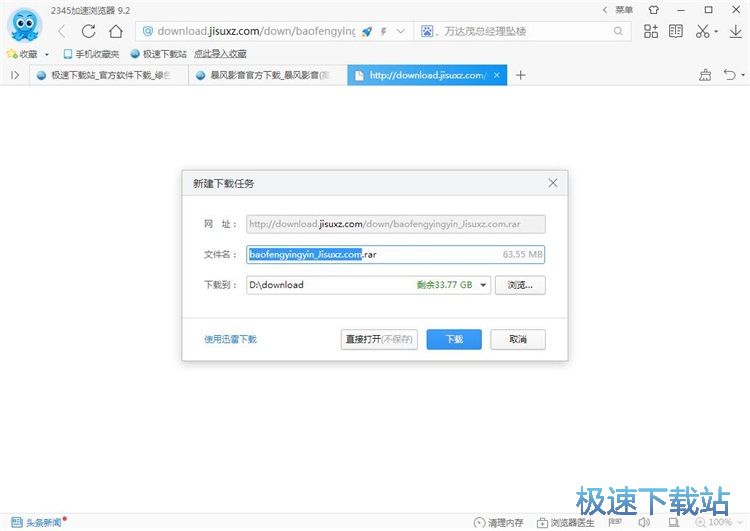Open 头条新闻 in status bar
Image resolution: width=750 pixels, height=531 pixels.
coord(38,522)
